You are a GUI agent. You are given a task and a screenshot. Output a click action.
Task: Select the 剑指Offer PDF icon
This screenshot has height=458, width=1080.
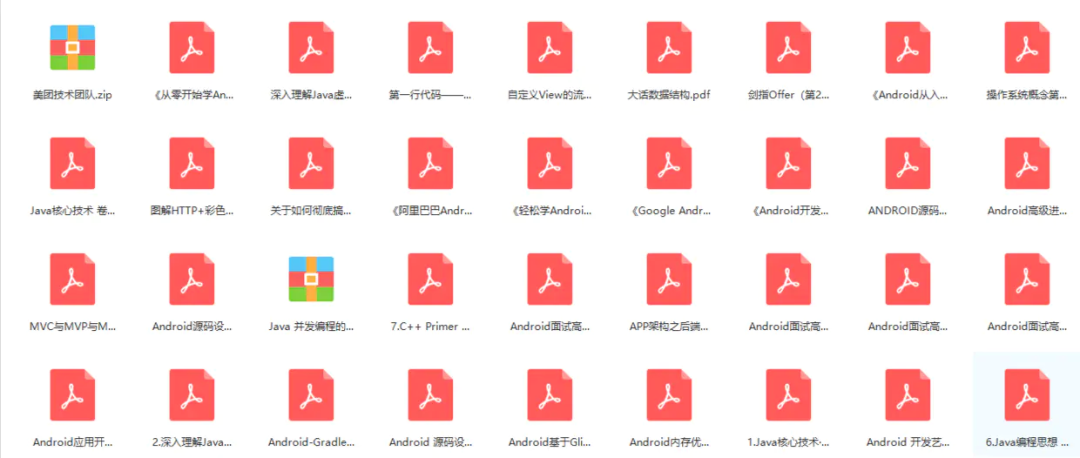click(x=789, y=48)
